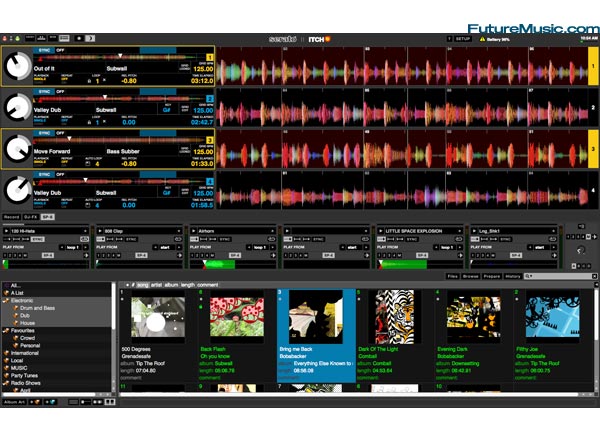Click the deck 2 track overview waveform

(121, 99)
